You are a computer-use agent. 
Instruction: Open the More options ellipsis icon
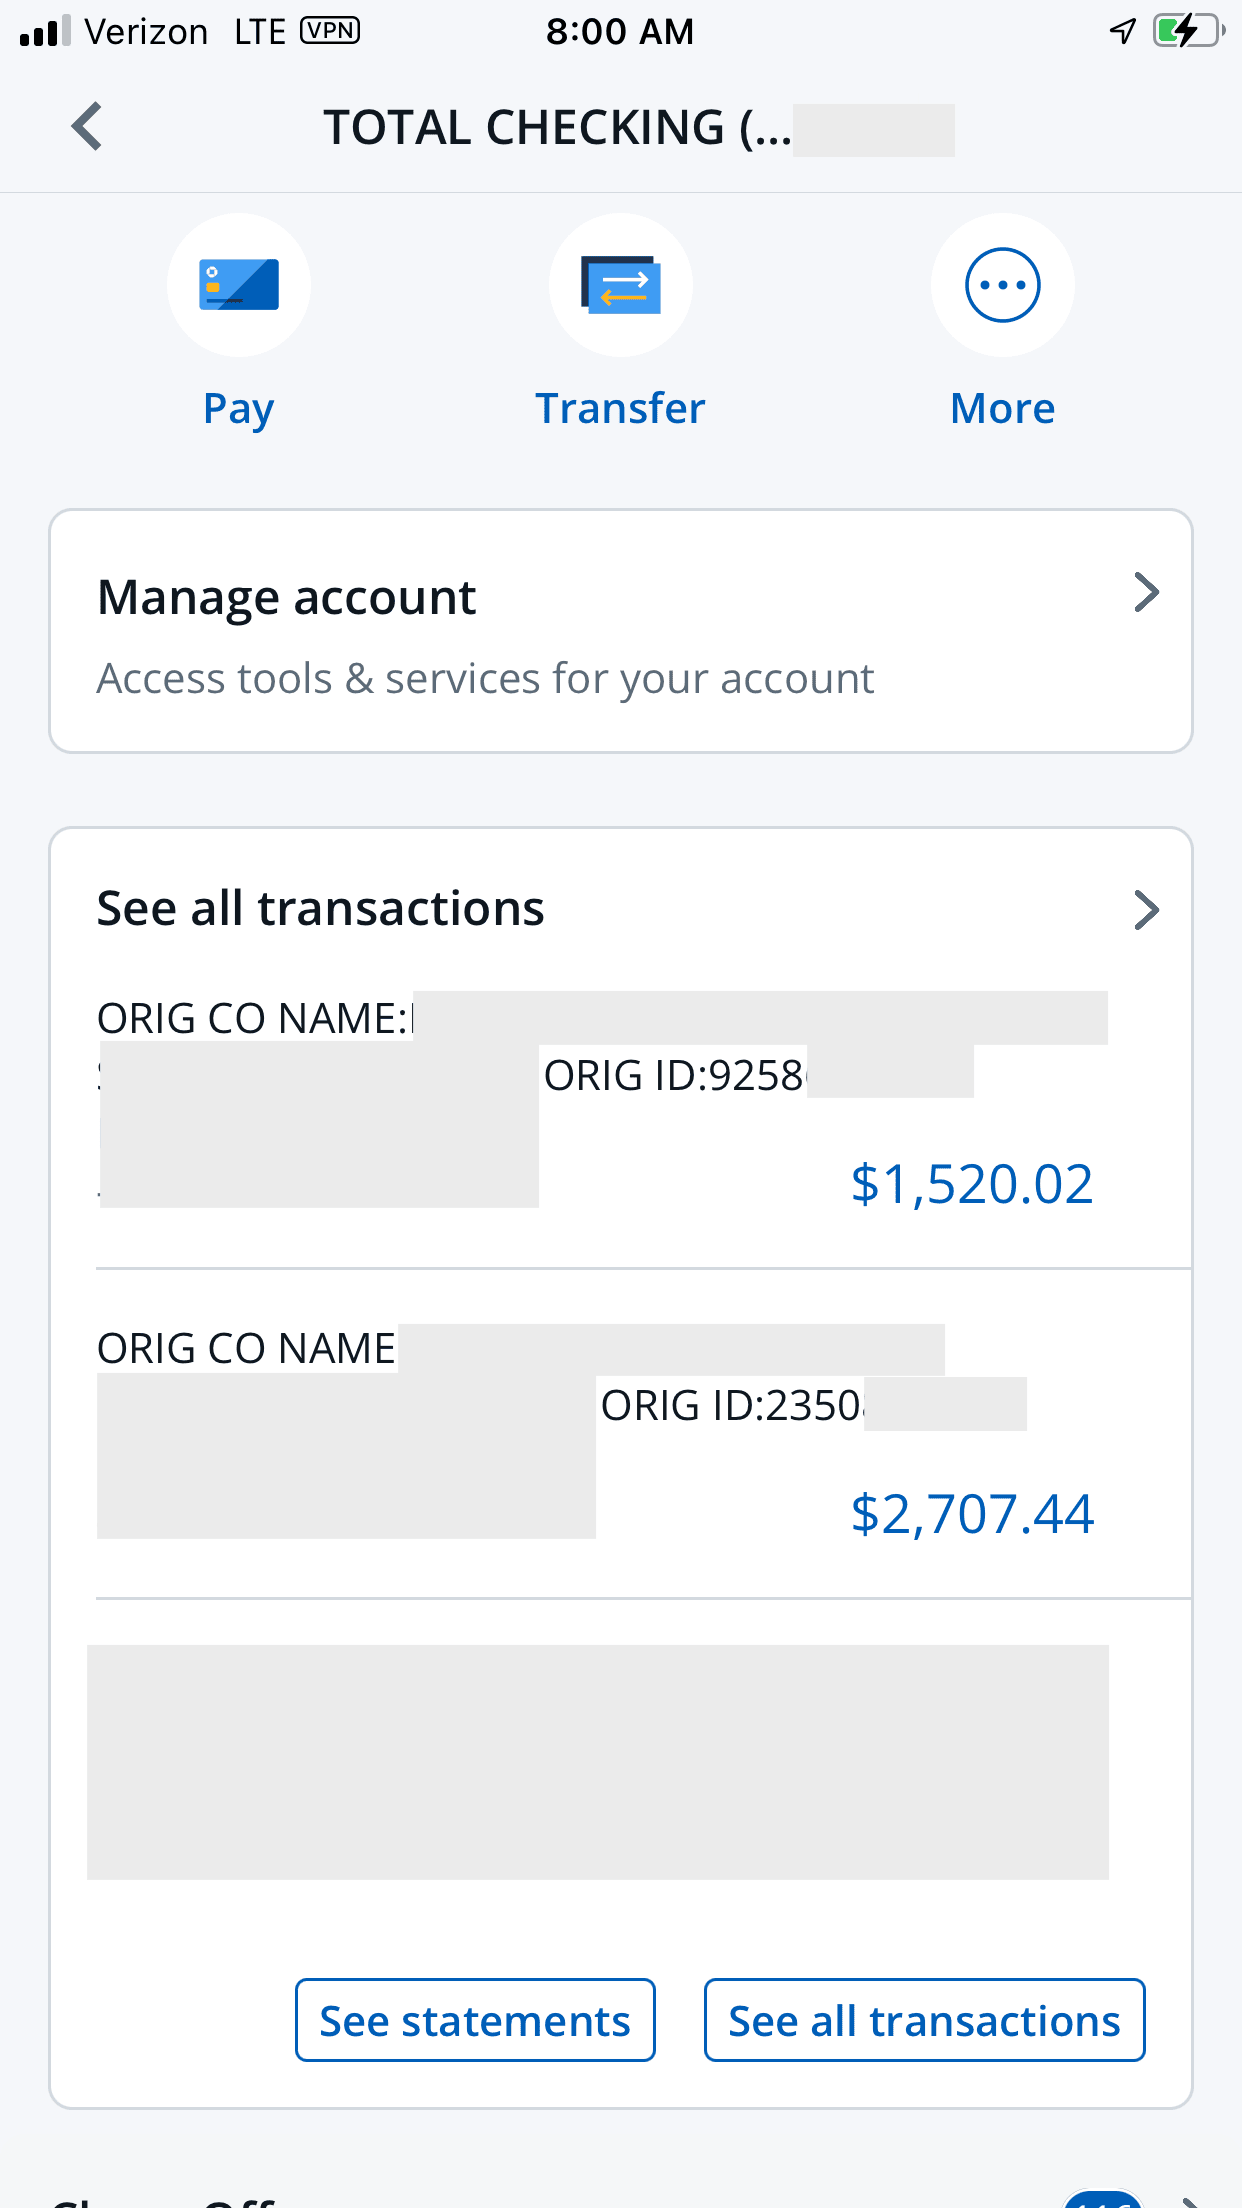click(x=1002, y=285)
